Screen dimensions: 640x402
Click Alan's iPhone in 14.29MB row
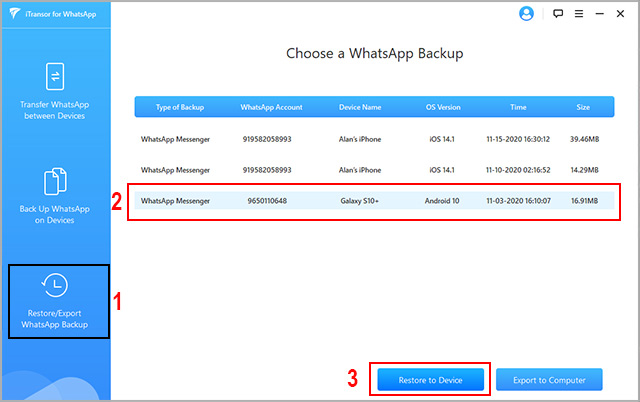click(x=360, y=170)
